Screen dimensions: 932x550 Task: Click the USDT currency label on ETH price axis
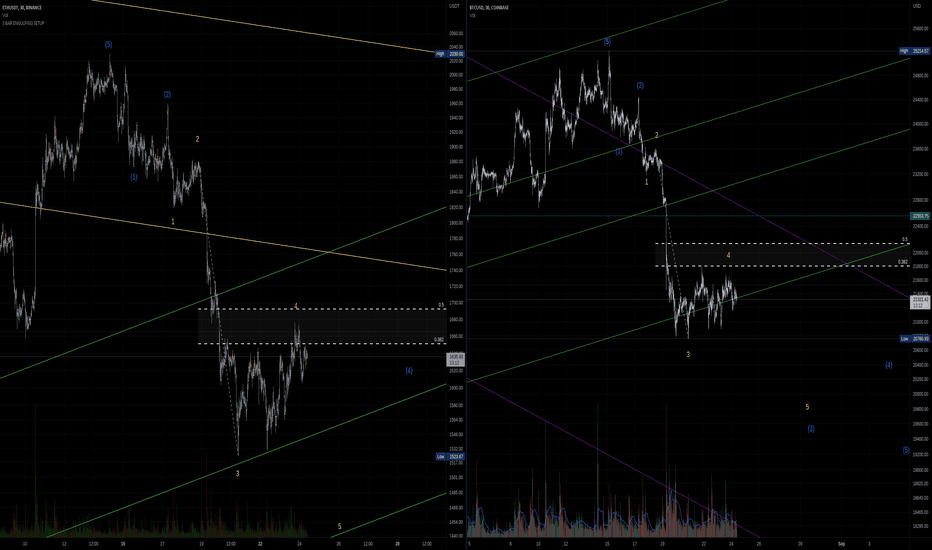click(454, 6)
